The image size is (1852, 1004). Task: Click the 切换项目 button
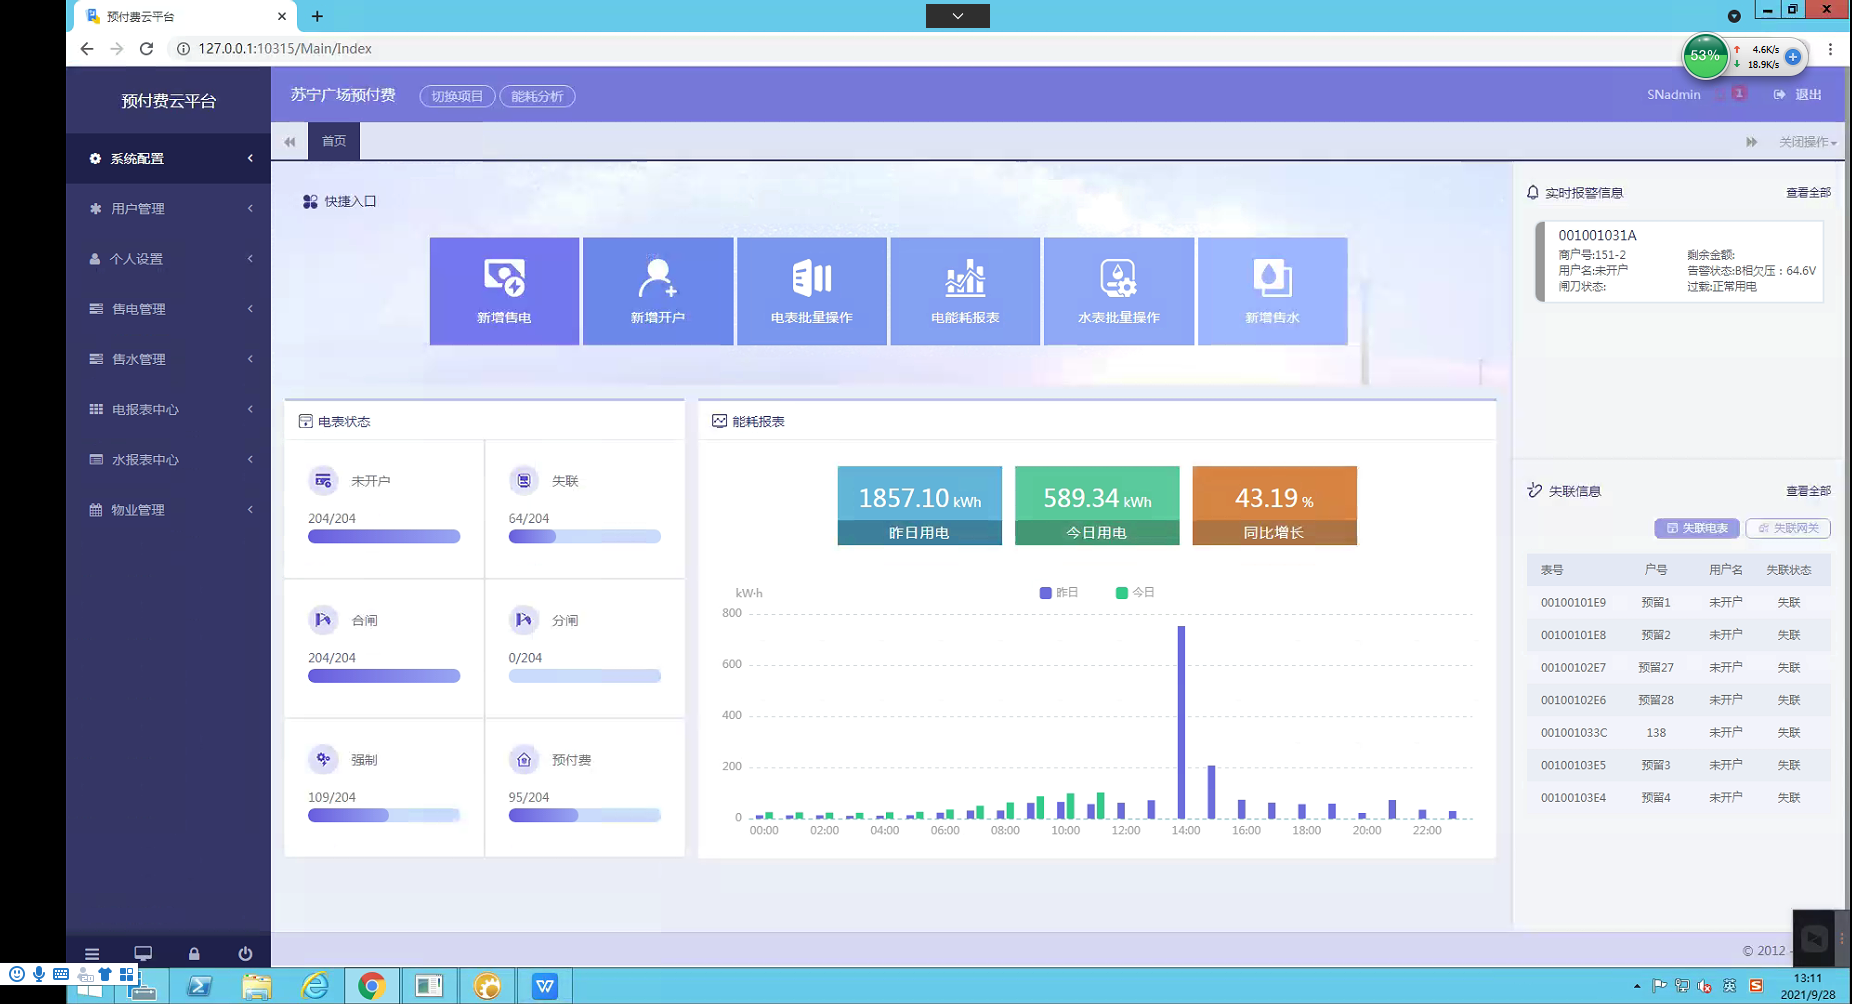pyautogui.click(x=457, y=96)
